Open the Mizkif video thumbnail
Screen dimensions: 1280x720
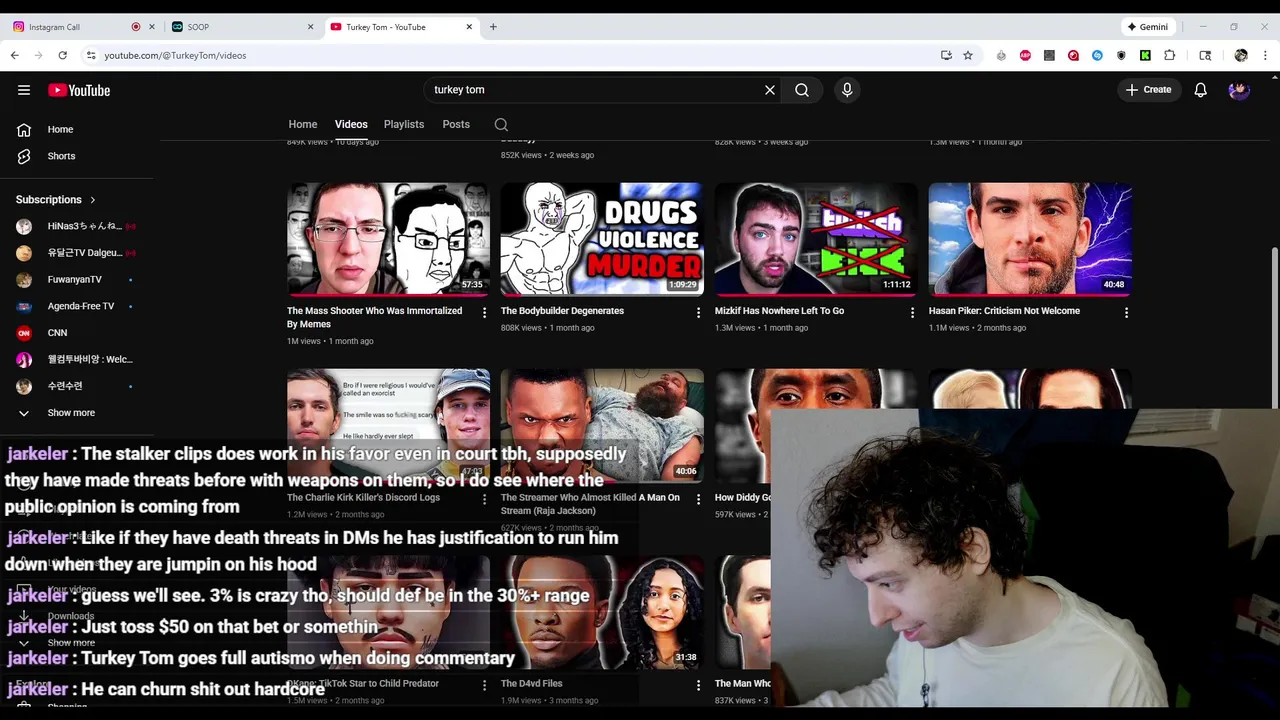click(816, 239)
